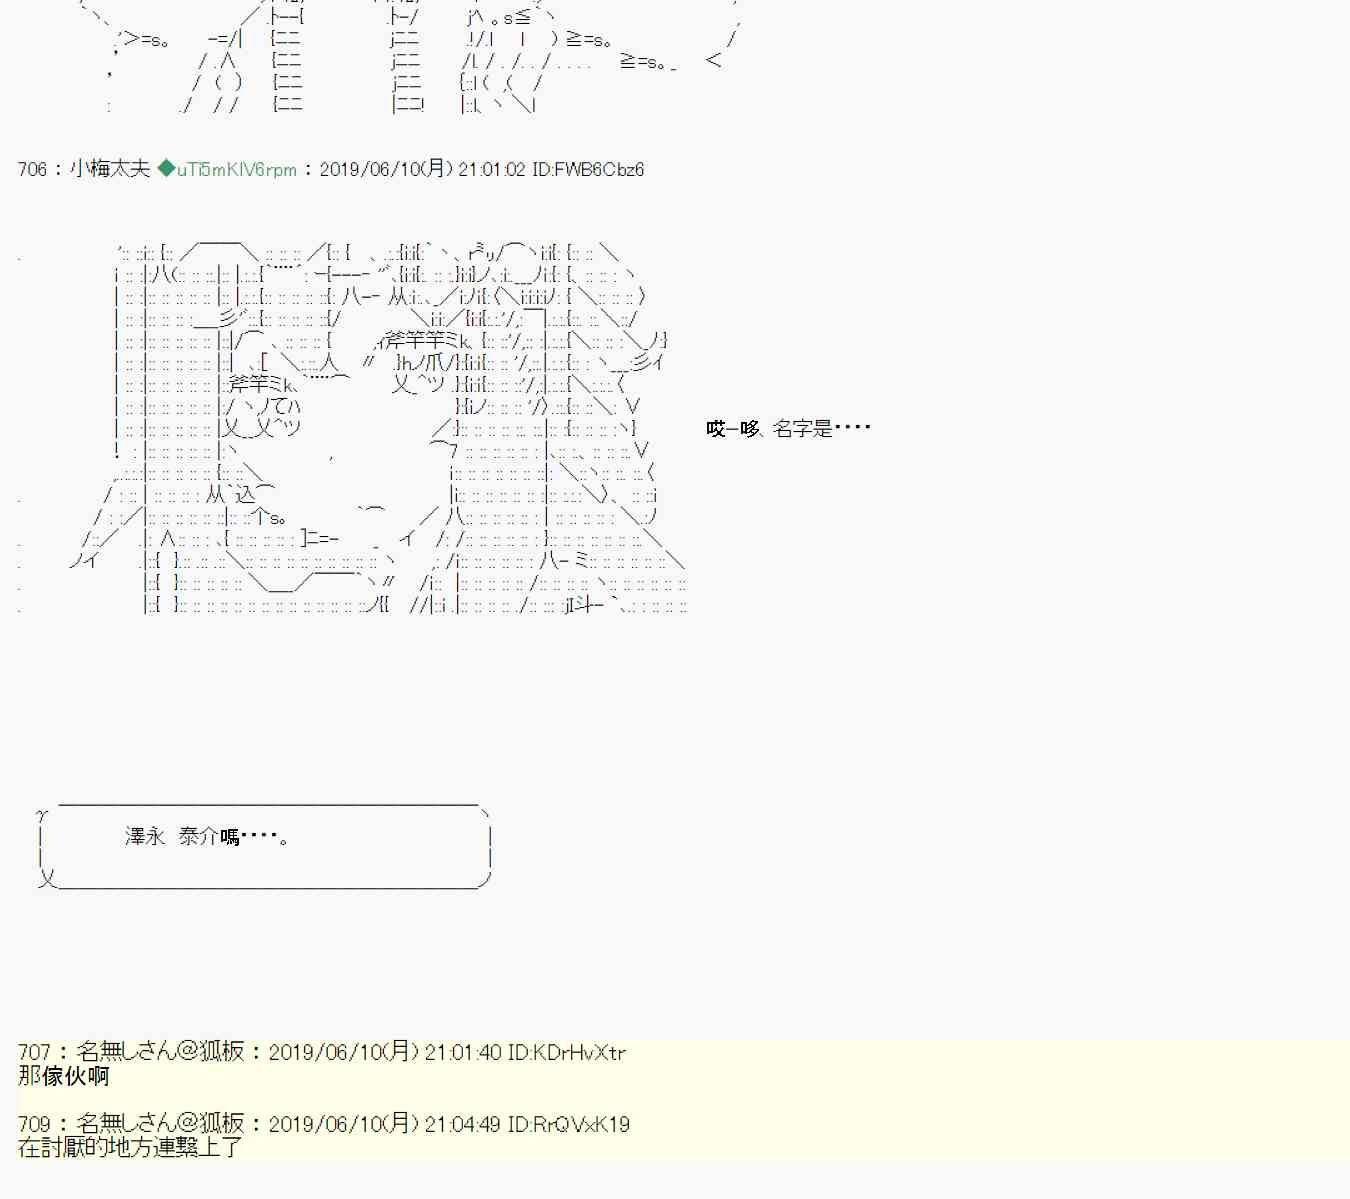Click the speech box text 澤永 泰介嗎
Screen dimensions: 1350x1199
pos(206,837)
